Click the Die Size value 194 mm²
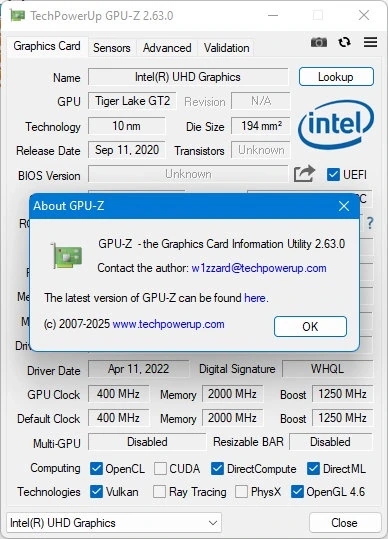This screenshot has height=539, width=388. pyautogui.click(x=260, y=126)
